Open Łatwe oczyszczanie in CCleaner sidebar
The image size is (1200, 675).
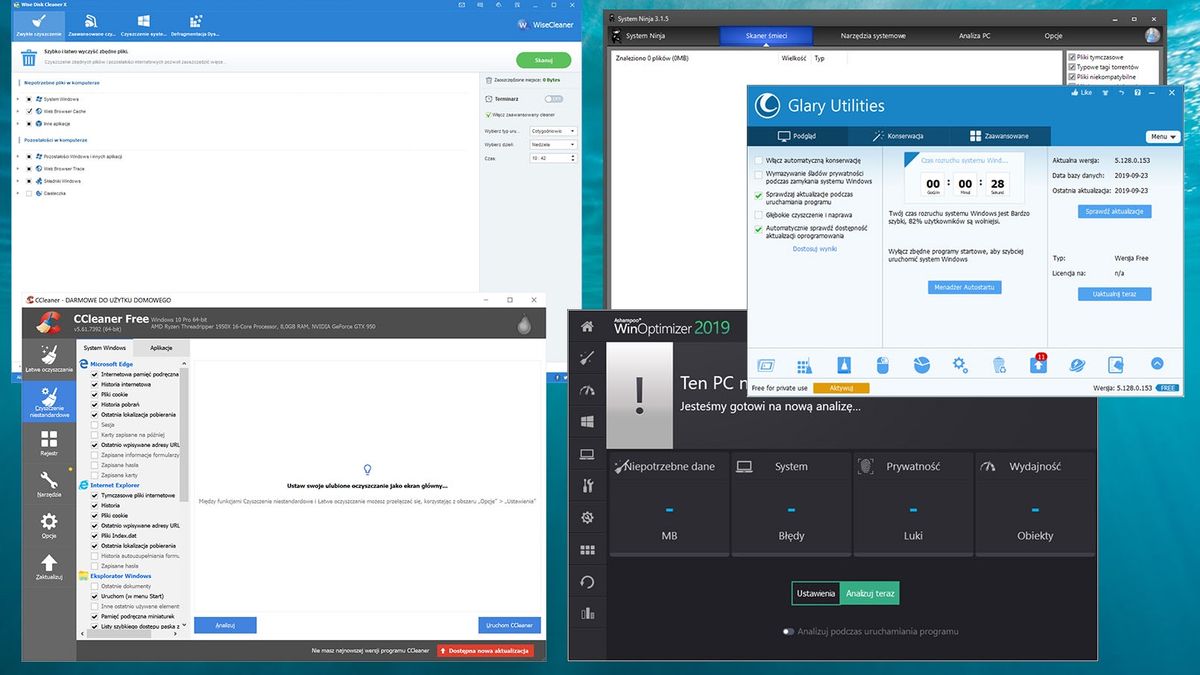click(x=49, y=358)
